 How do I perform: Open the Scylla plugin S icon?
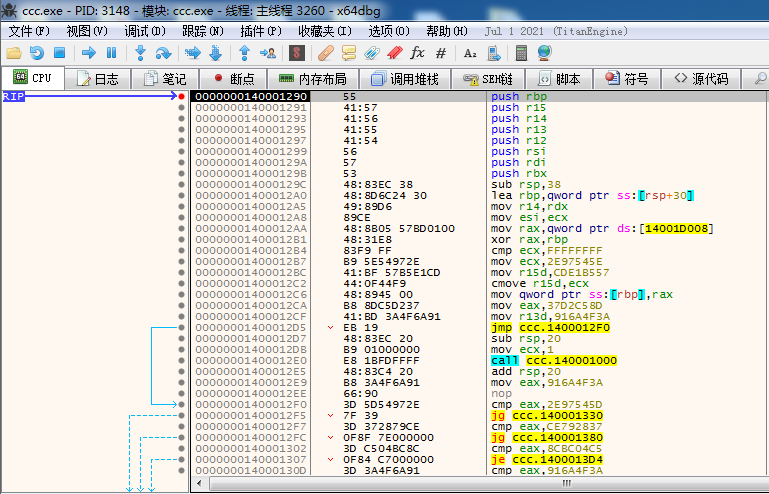(x=296, y=53)
